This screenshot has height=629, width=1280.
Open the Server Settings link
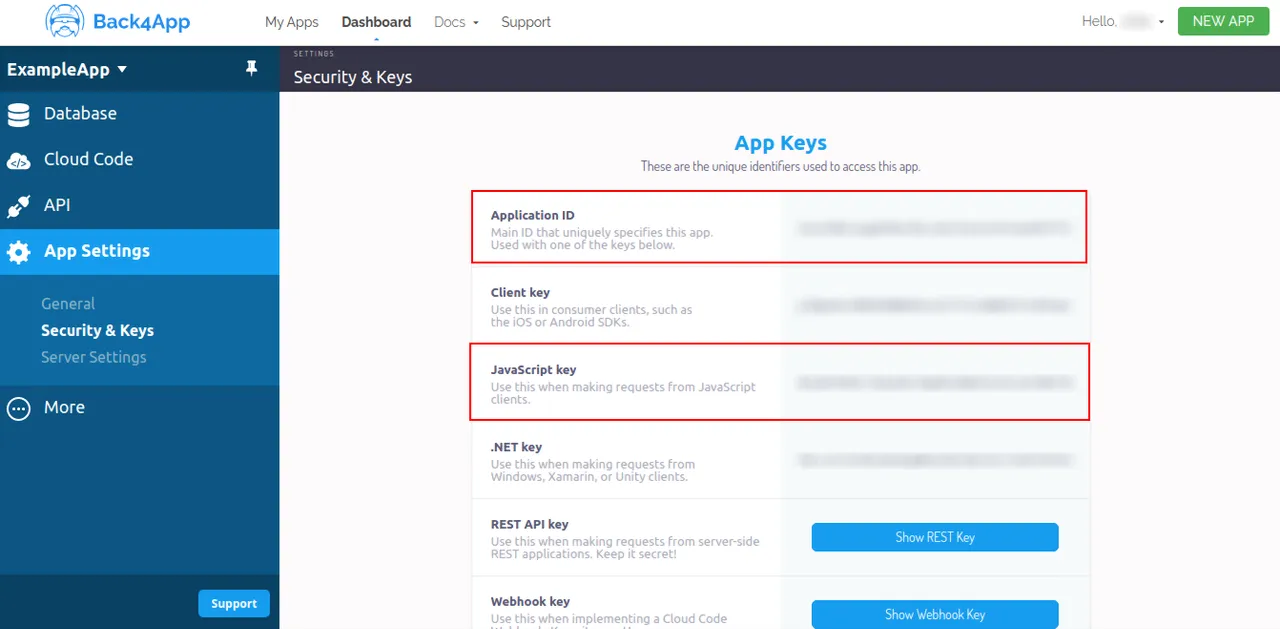(93, 357)
